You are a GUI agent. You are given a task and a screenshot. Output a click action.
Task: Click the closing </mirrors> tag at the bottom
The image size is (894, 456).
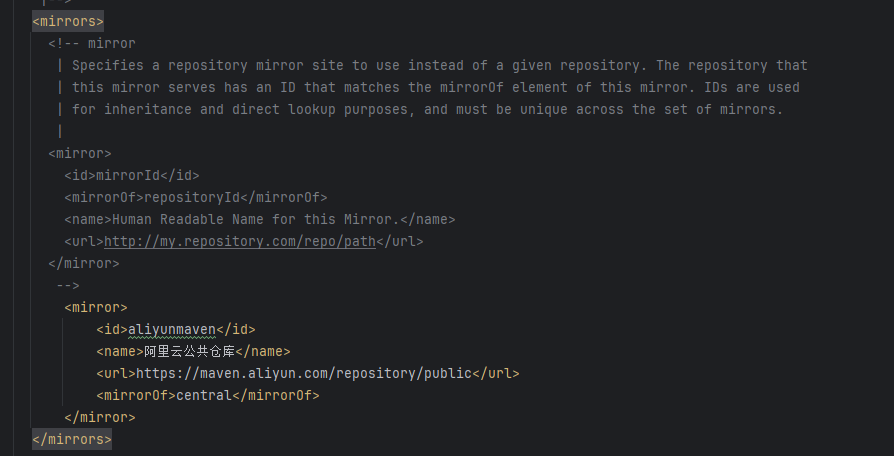(x=72, y=439)
